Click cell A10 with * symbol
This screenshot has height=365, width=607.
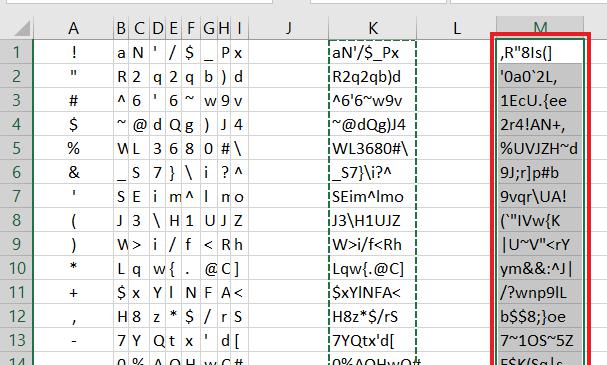point(74,268)
